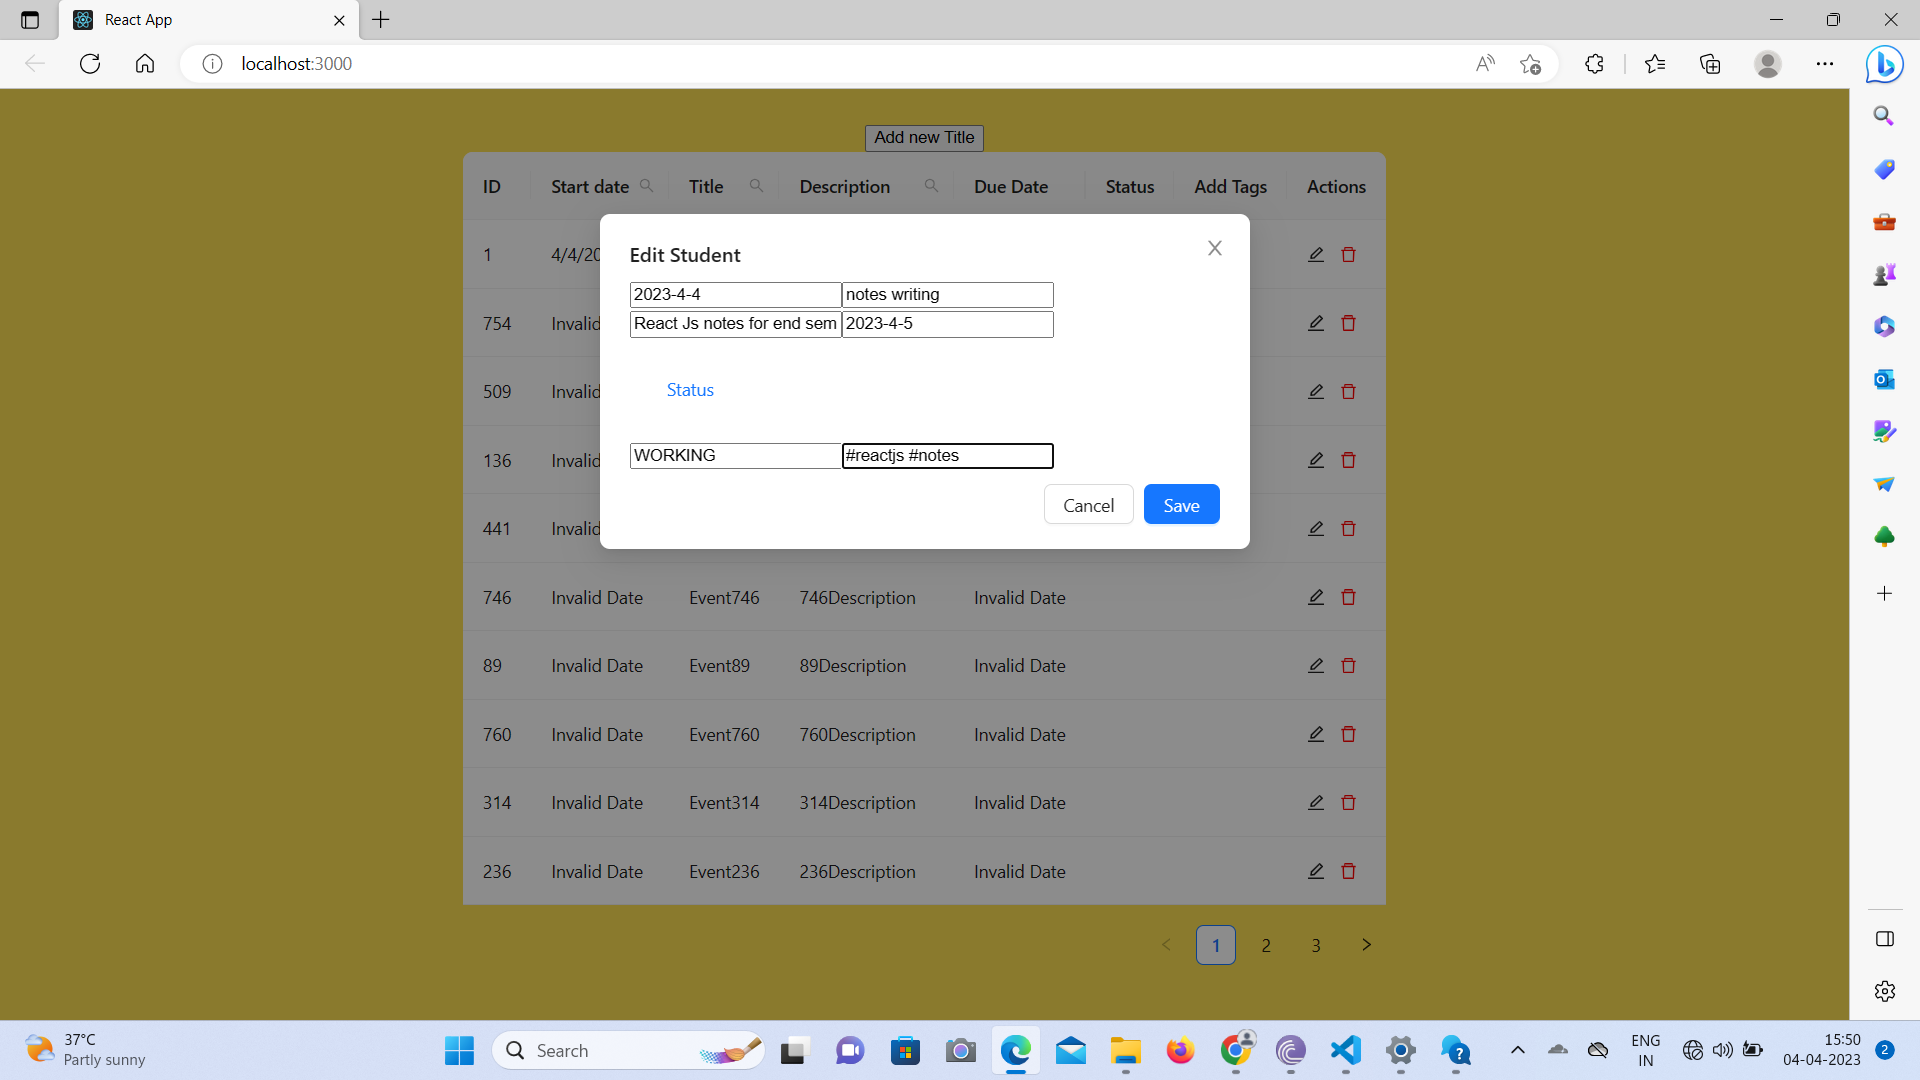Click the Status link in the dialog
Image resolution: width=1920 pixels, height=1080 pixels.
pos(689,389)
